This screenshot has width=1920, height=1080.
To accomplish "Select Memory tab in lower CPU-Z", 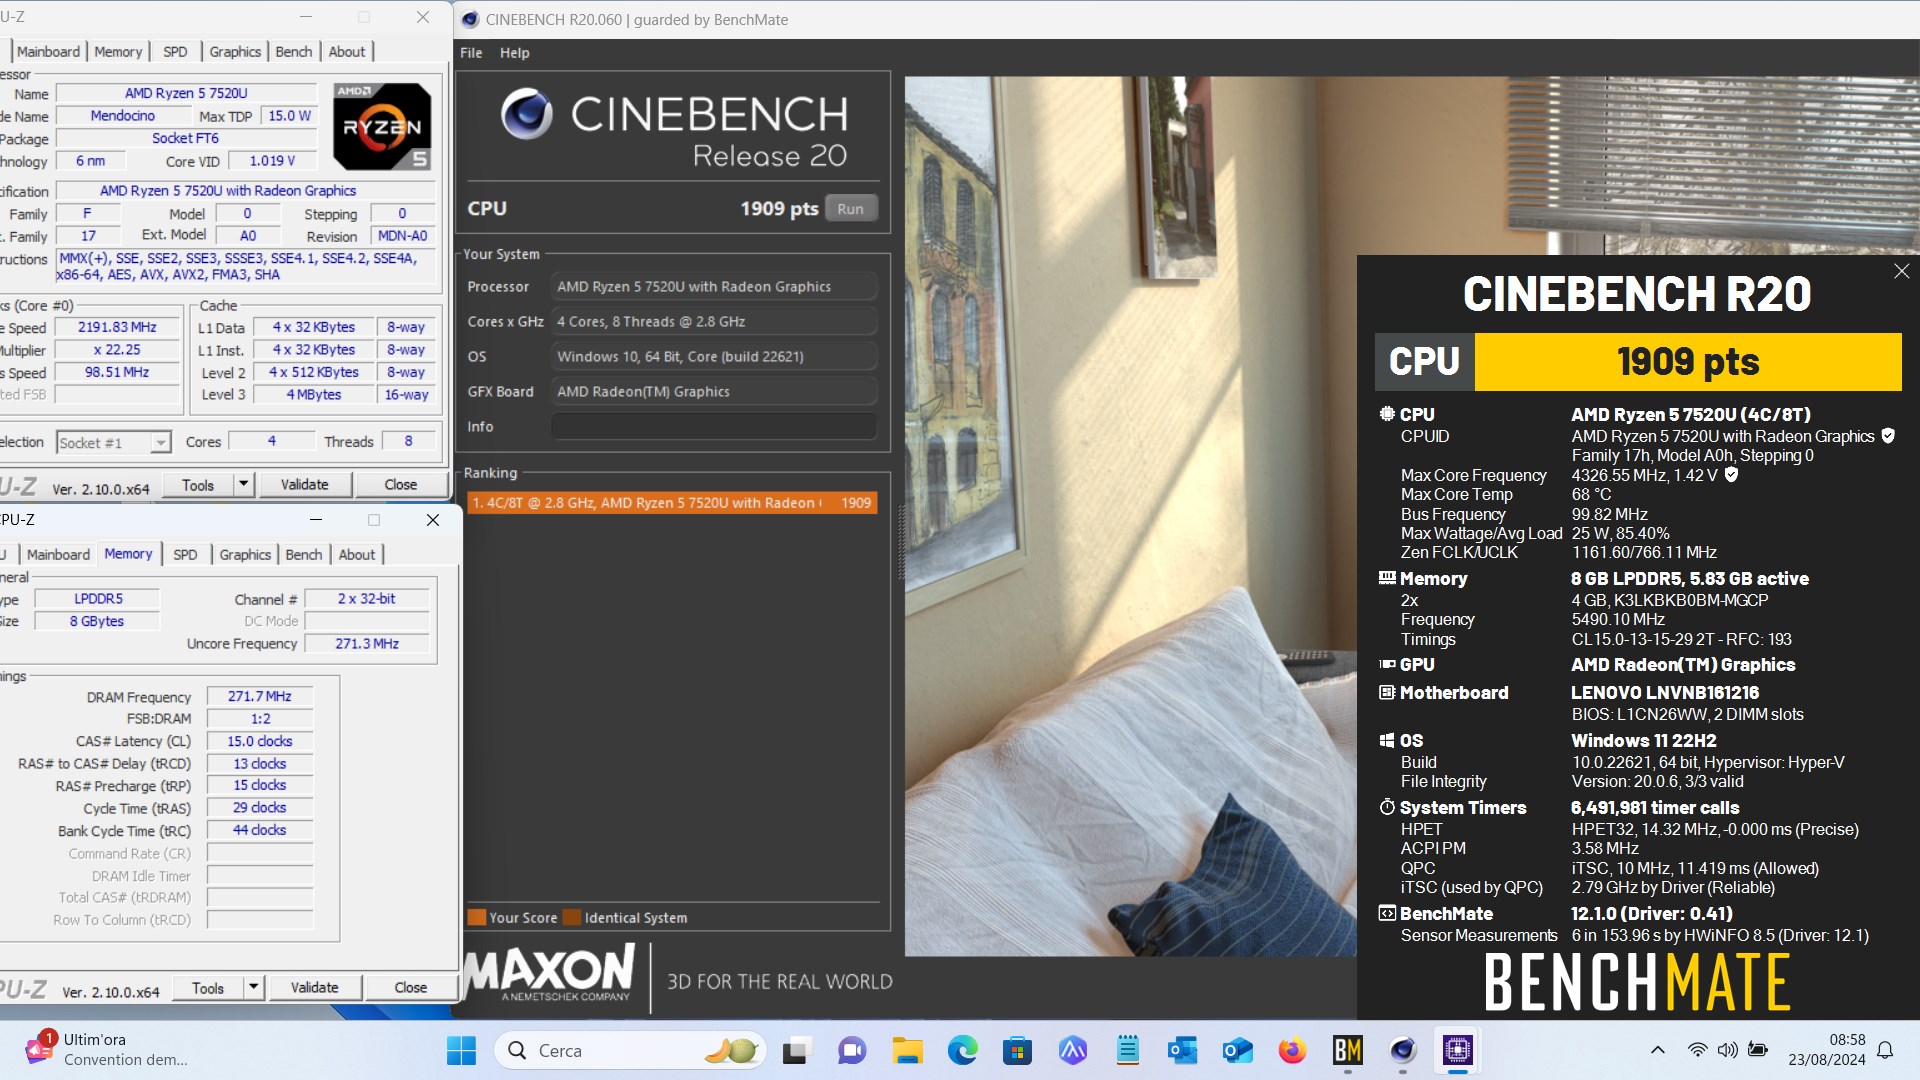I will [128, 554].
